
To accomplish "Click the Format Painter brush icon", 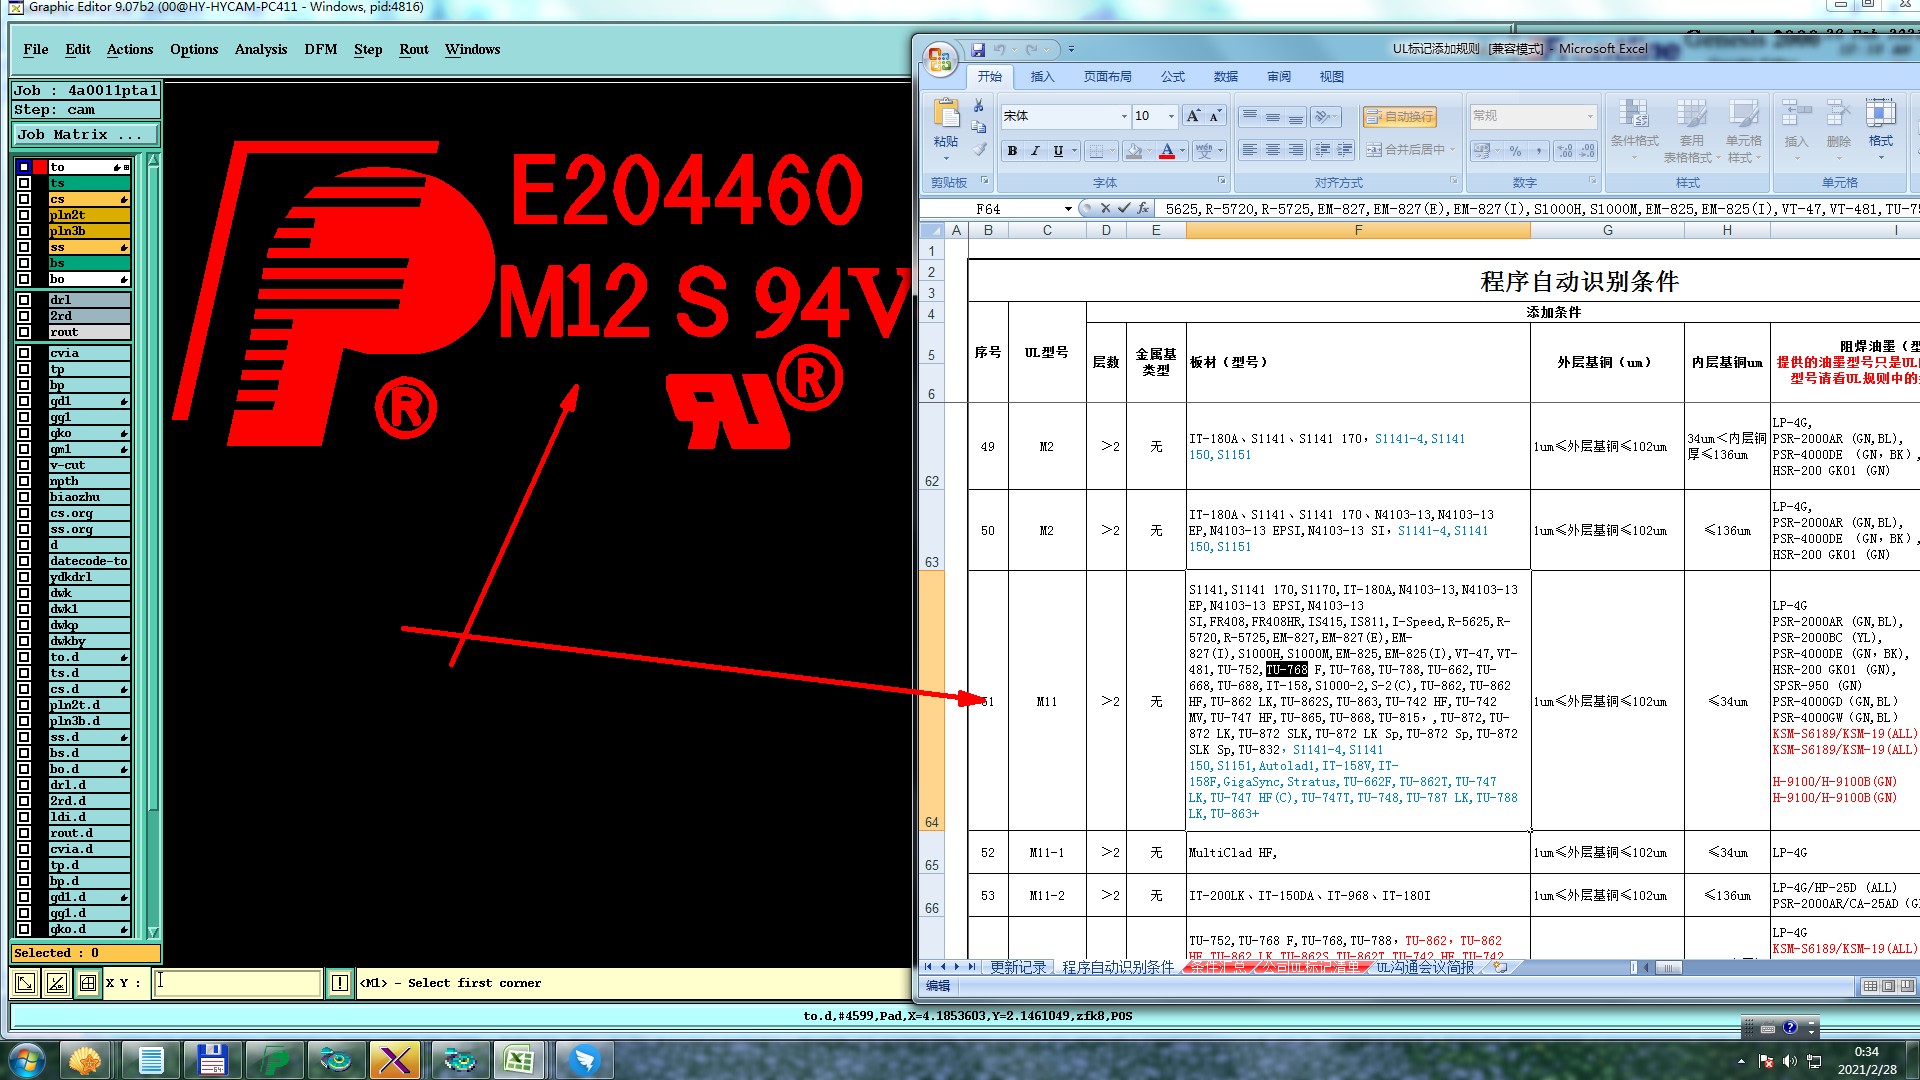I will [979, 149].
